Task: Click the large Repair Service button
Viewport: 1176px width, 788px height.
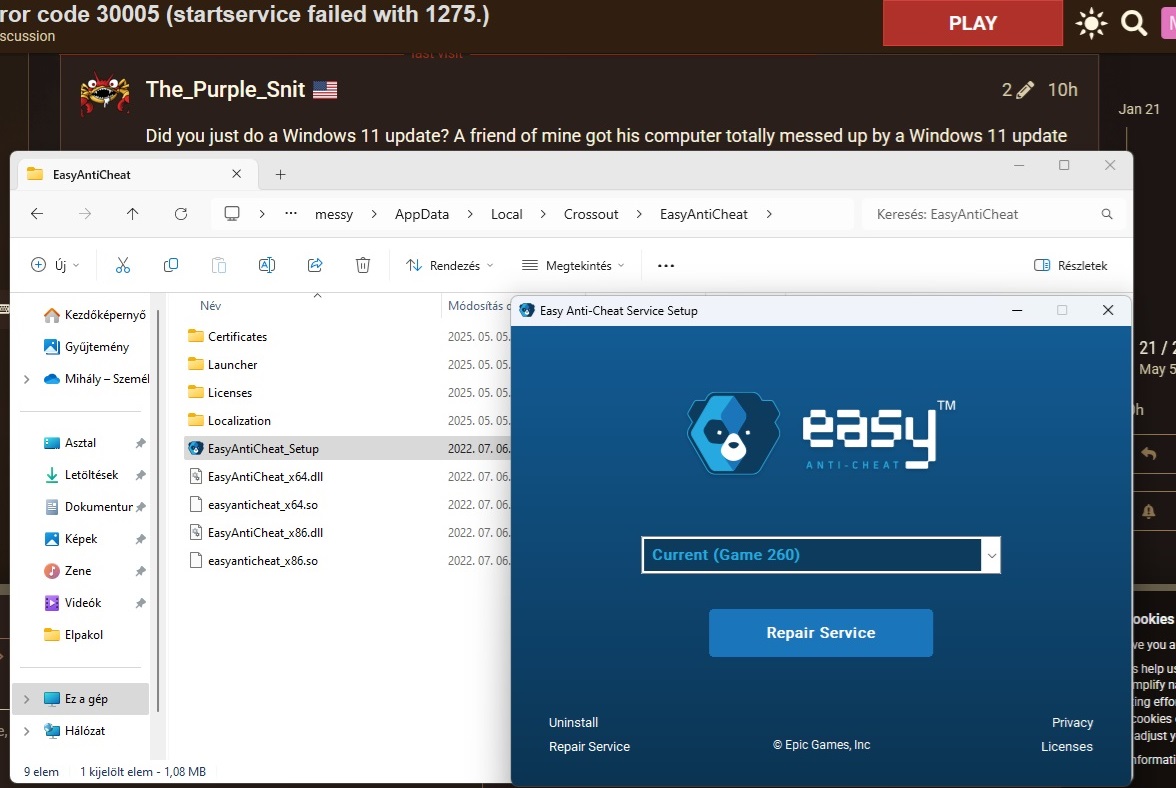Action: [x=821, y=633]
